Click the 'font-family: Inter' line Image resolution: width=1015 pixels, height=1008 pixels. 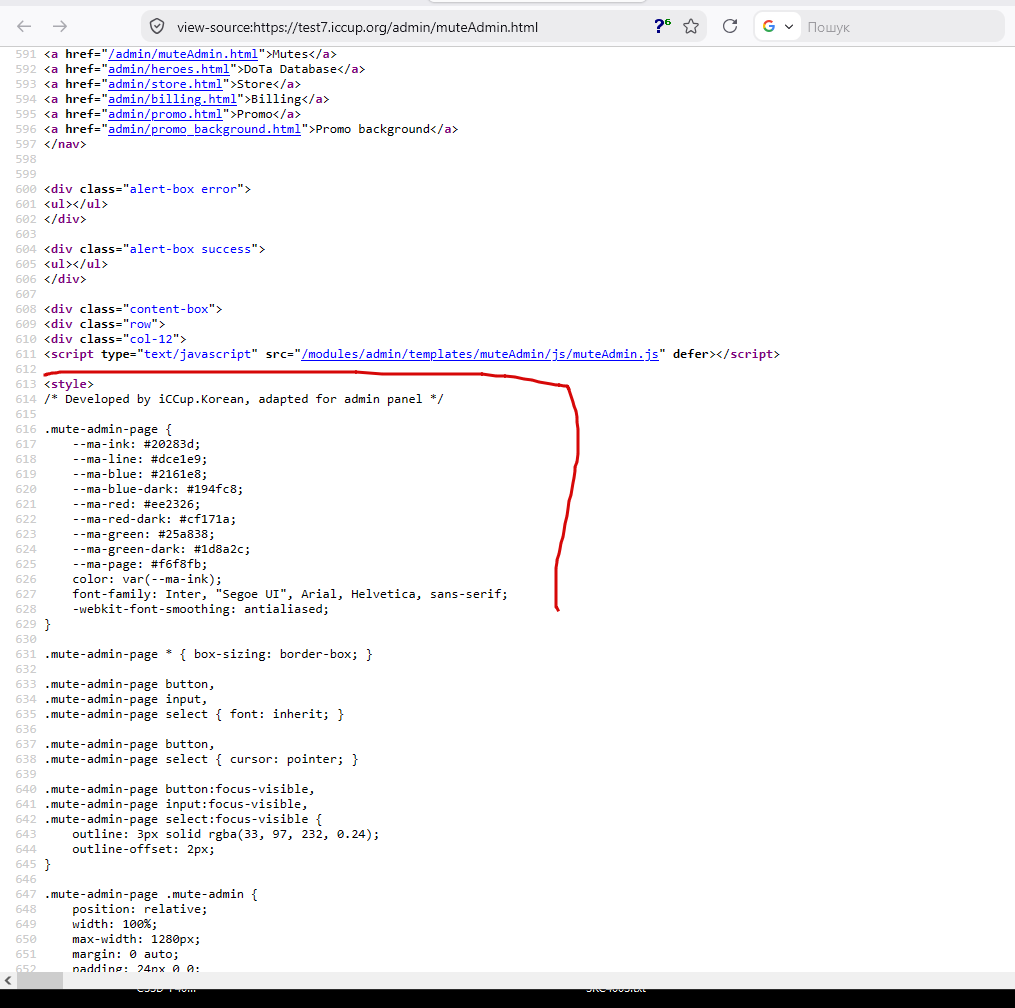[290, 594]
